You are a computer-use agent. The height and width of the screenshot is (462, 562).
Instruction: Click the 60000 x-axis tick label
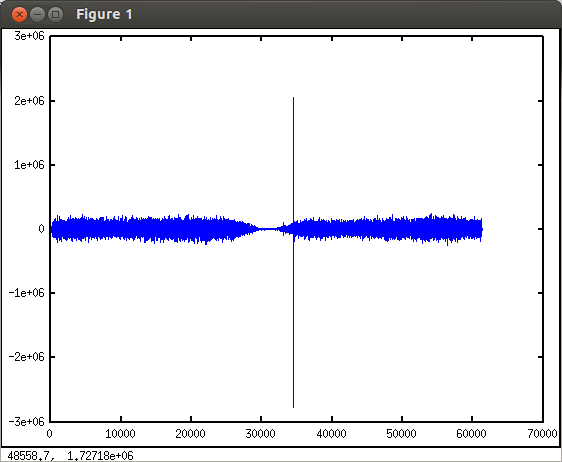click(471, 434)
